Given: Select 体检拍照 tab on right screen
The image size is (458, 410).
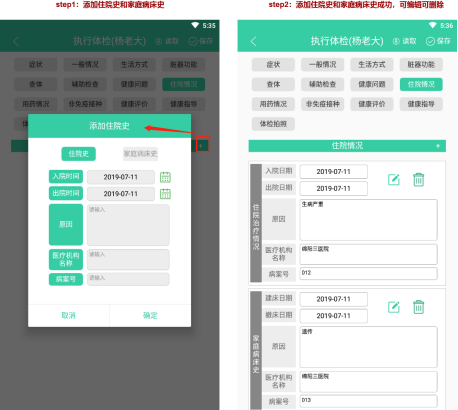Looking at the screenshot, I should 273,124.
